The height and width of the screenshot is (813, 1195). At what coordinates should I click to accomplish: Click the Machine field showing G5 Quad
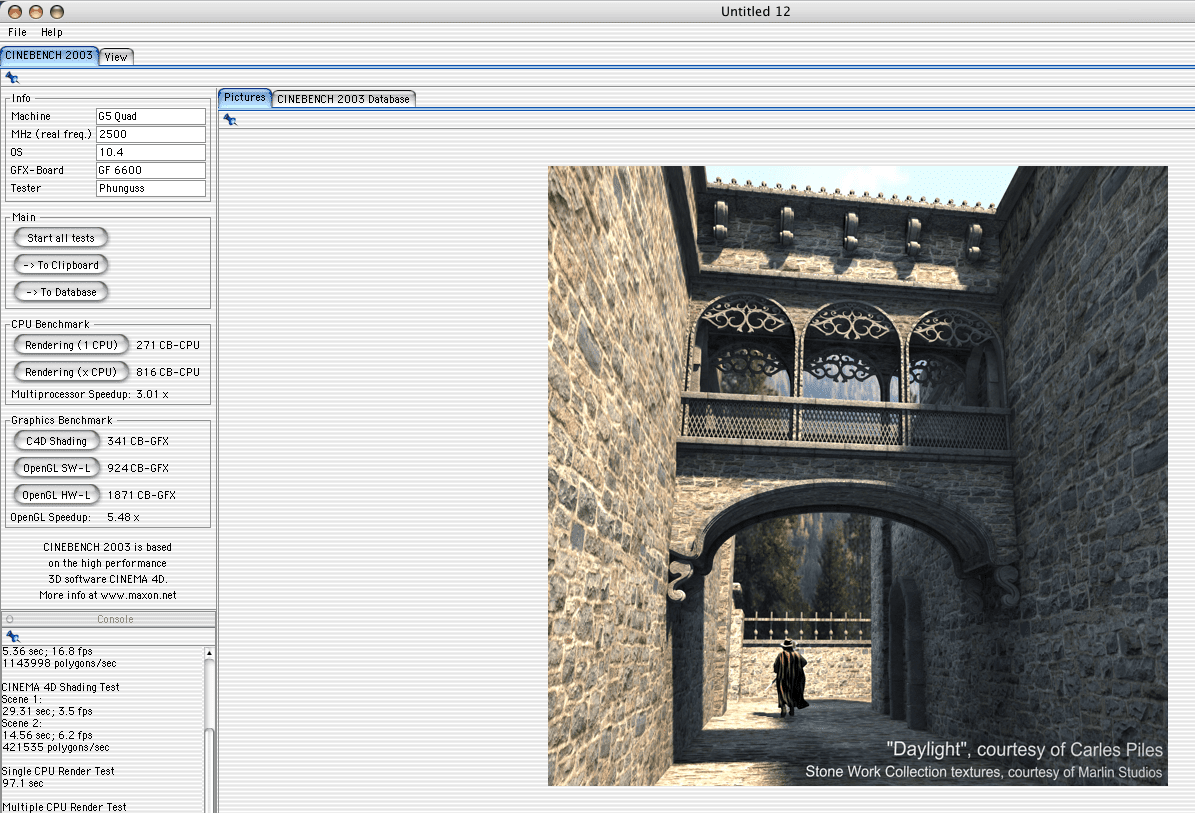pyautogui.click(x=150, y=116)
